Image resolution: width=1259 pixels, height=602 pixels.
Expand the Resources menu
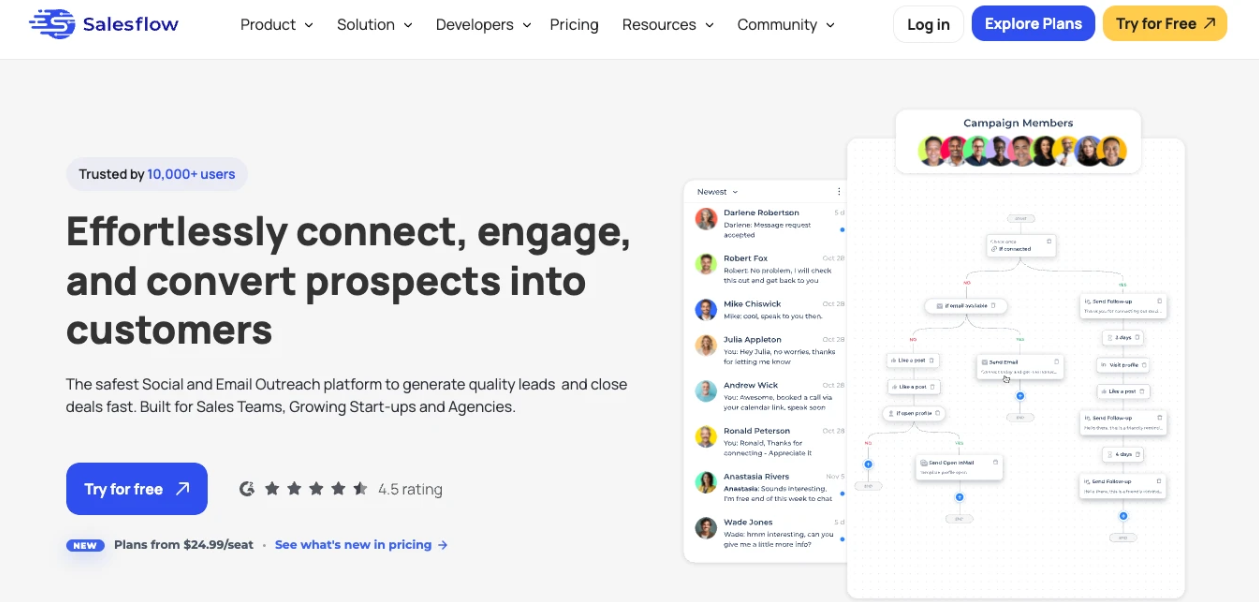click(x=668, y=24)
